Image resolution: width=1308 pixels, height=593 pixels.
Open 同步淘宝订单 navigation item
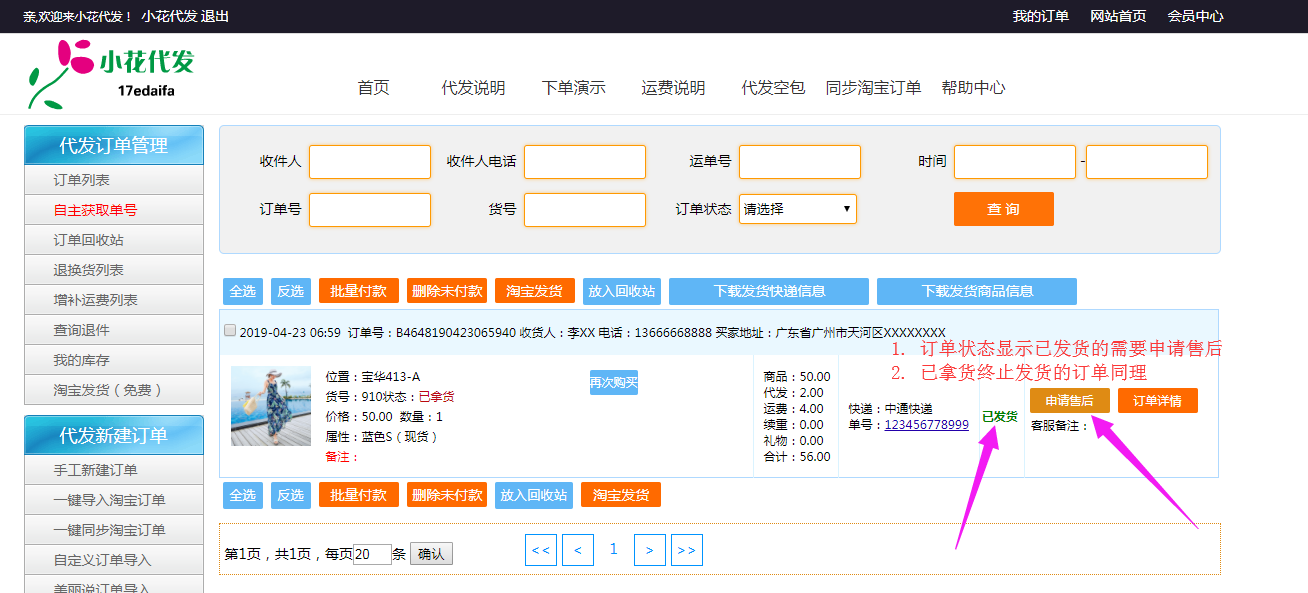pos(874,88)
